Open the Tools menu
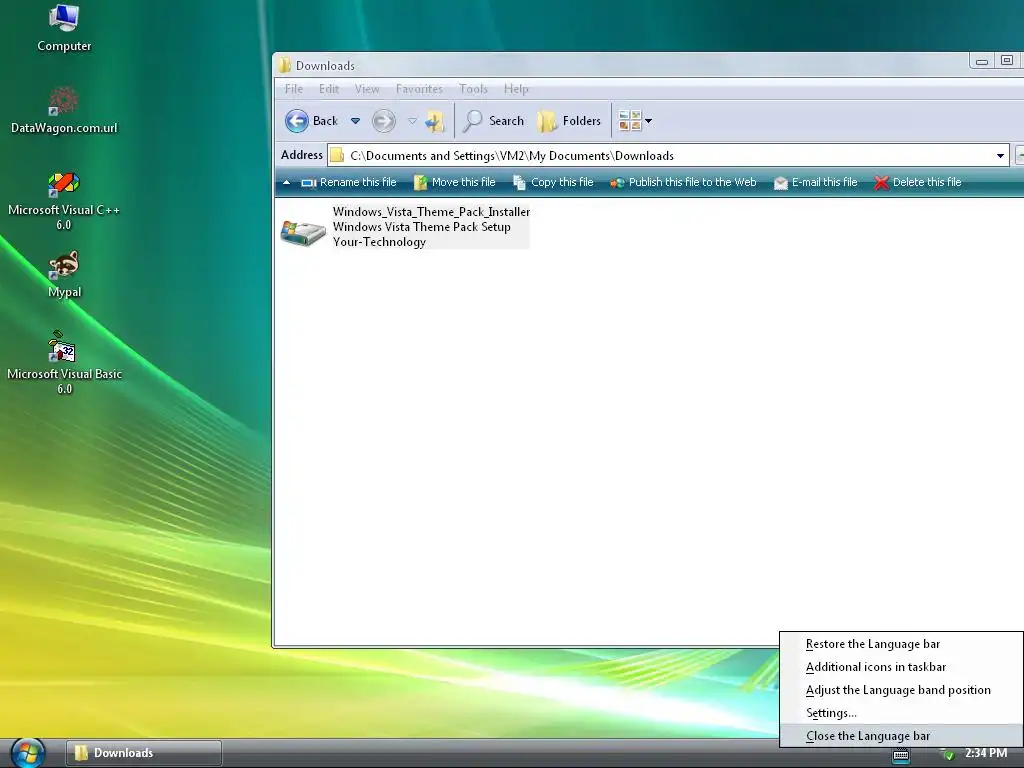Image resolution: width=1024 pixels, height=768 pixels. click(x=473, y=89)
